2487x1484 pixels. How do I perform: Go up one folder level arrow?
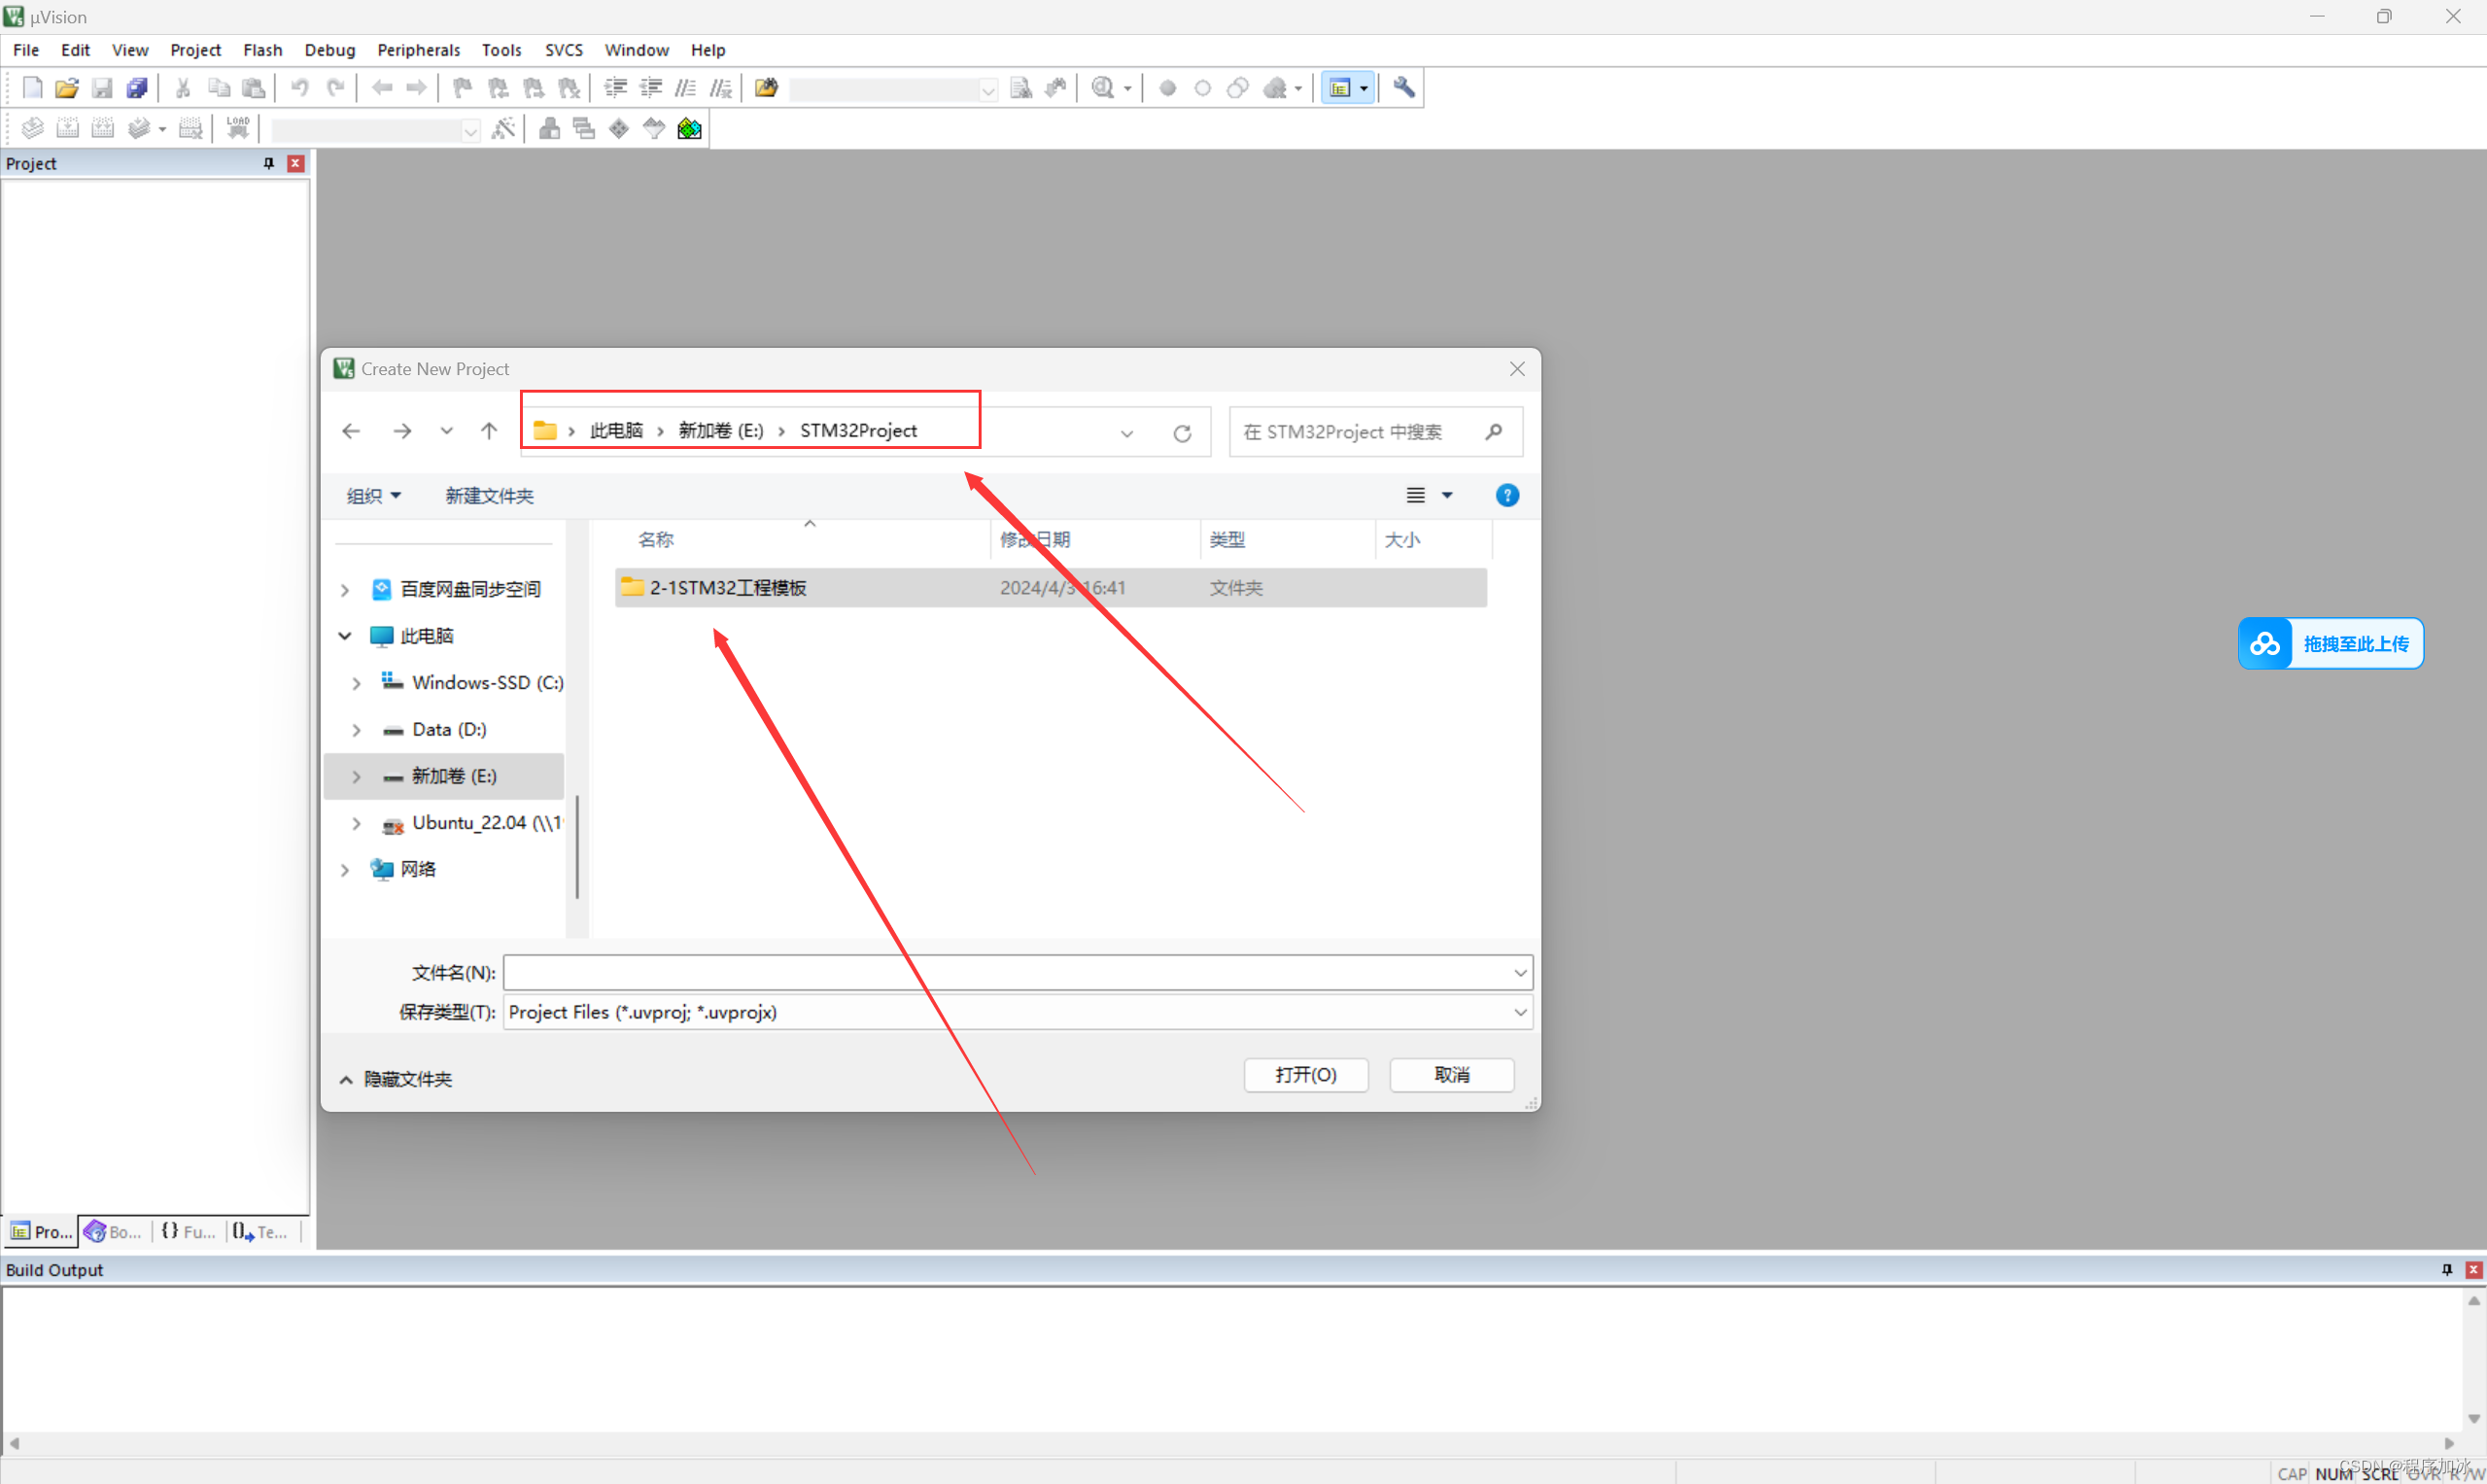point(488,431)
